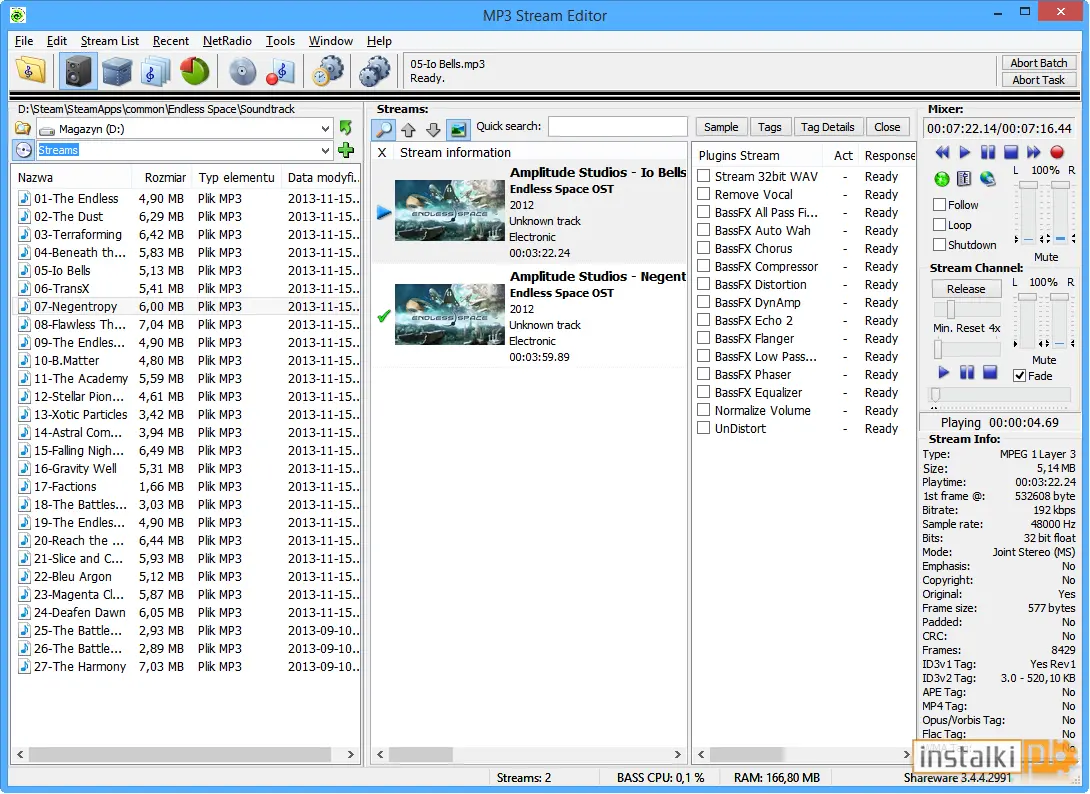
Task: Open the music folder toolbar icon
Action: 31,72
